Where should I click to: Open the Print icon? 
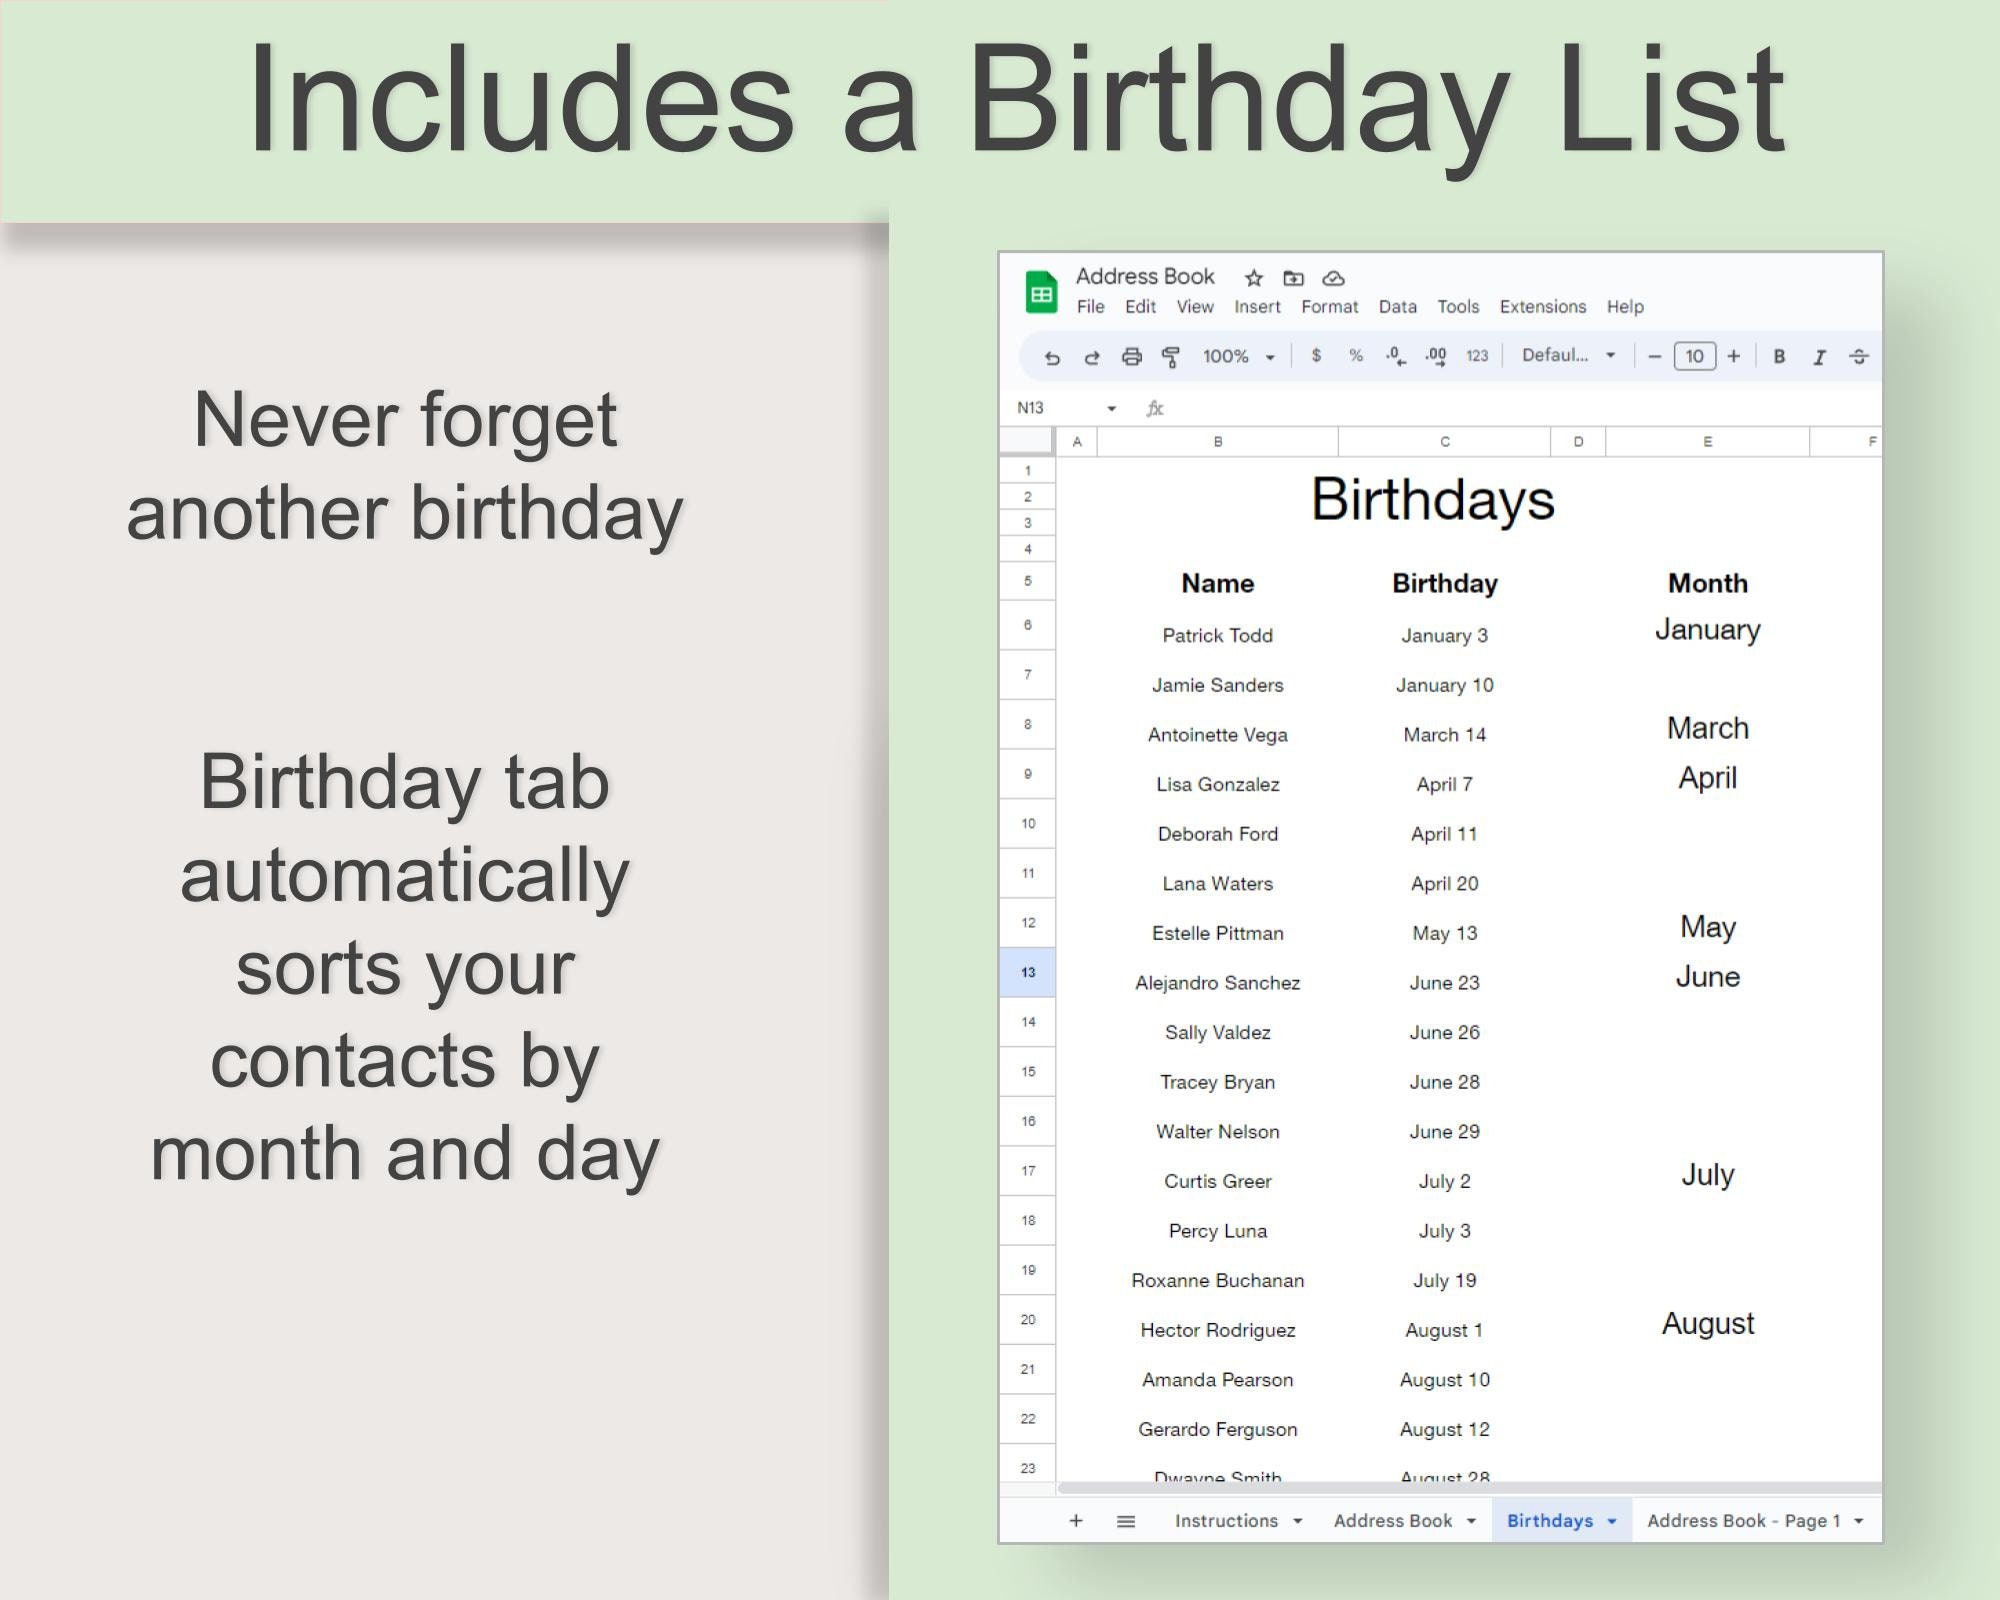pyautogui.click(x=1131, y=357)
